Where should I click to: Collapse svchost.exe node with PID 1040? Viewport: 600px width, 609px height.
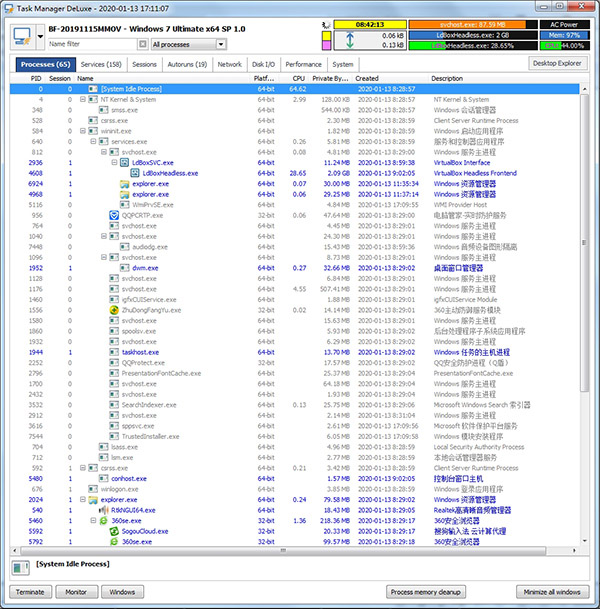coord(104,236)
